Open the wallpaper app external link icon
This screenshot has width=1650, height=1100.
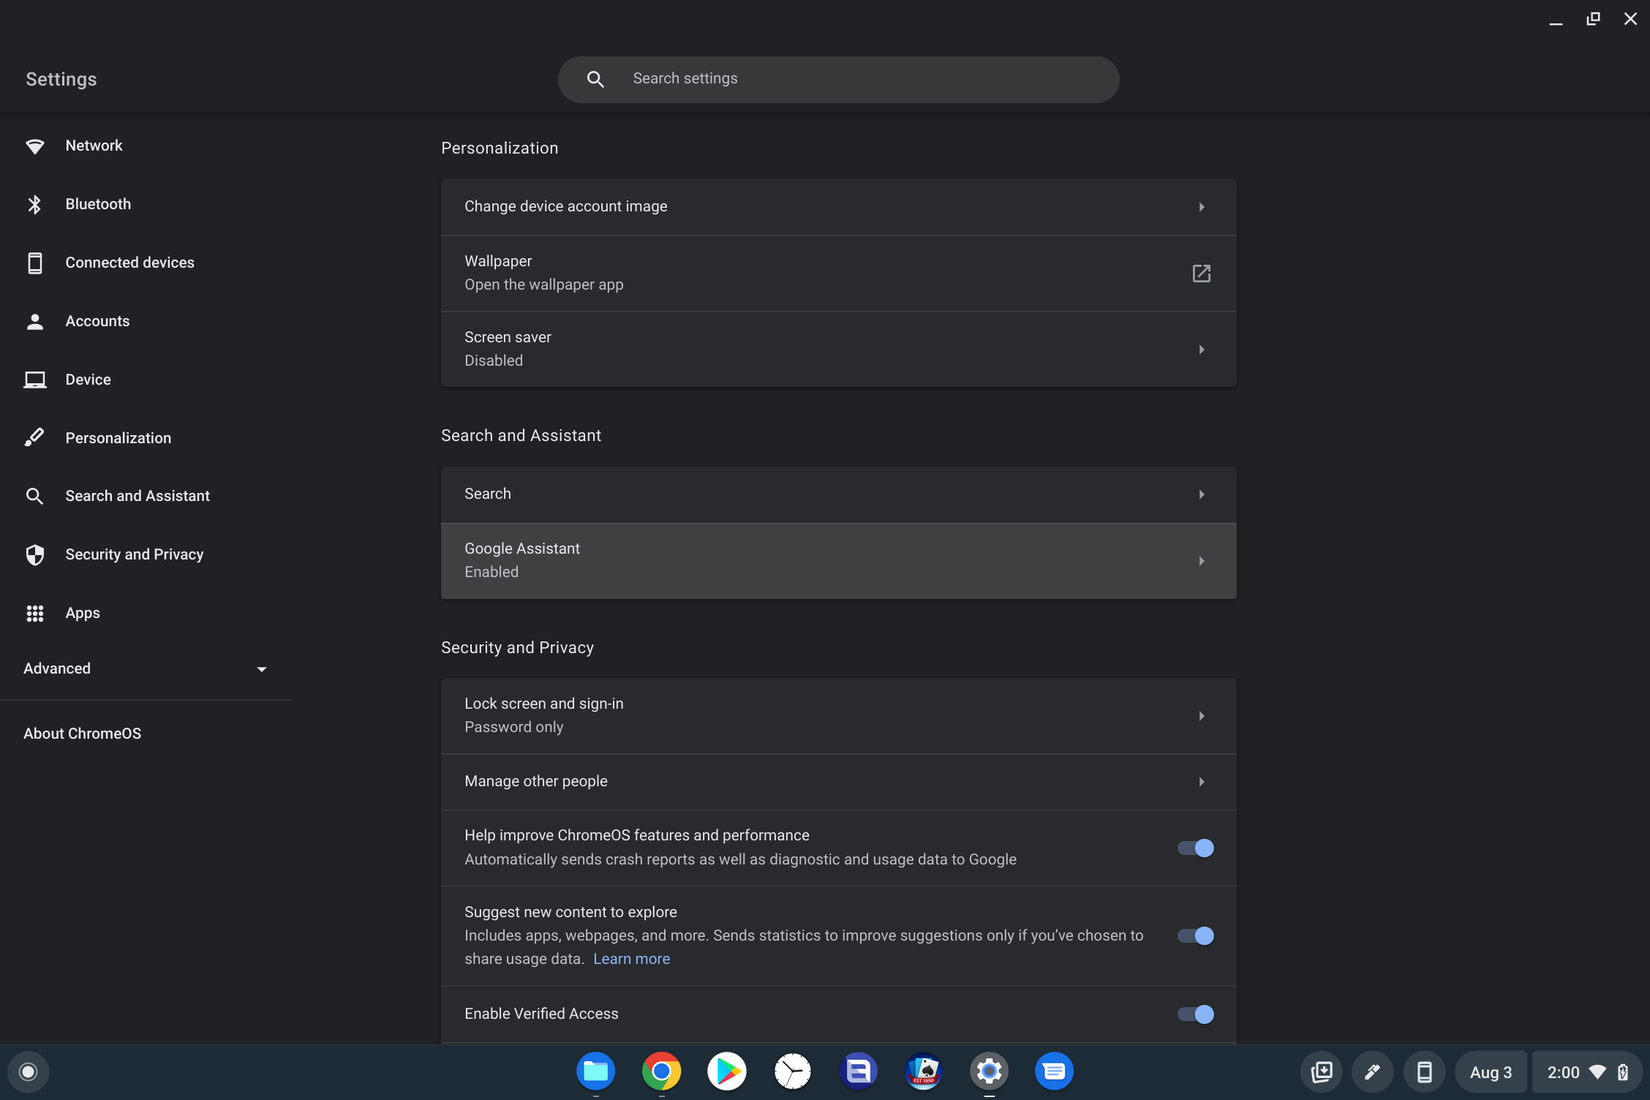pyautogui.click(x=1201, y=273)
